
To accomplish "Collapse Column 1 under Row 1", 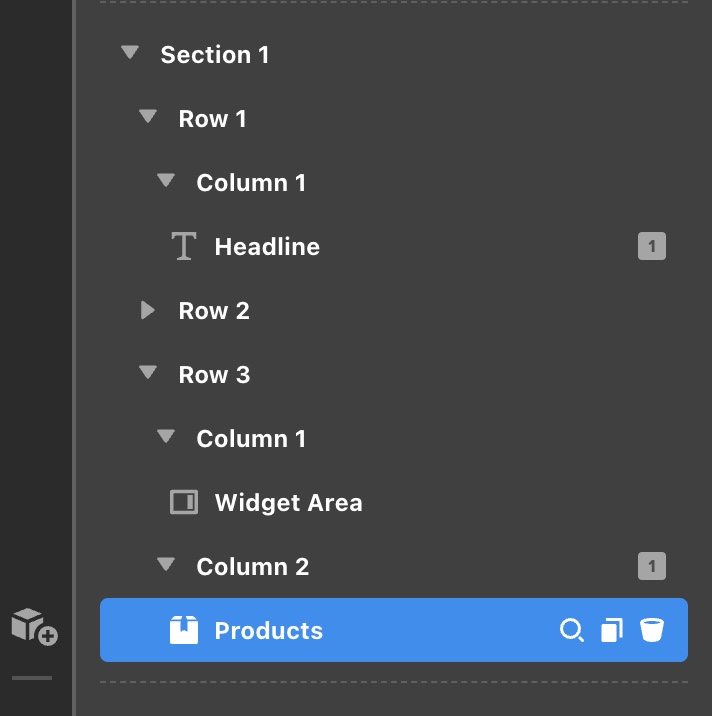I will [x=166, y=181].
